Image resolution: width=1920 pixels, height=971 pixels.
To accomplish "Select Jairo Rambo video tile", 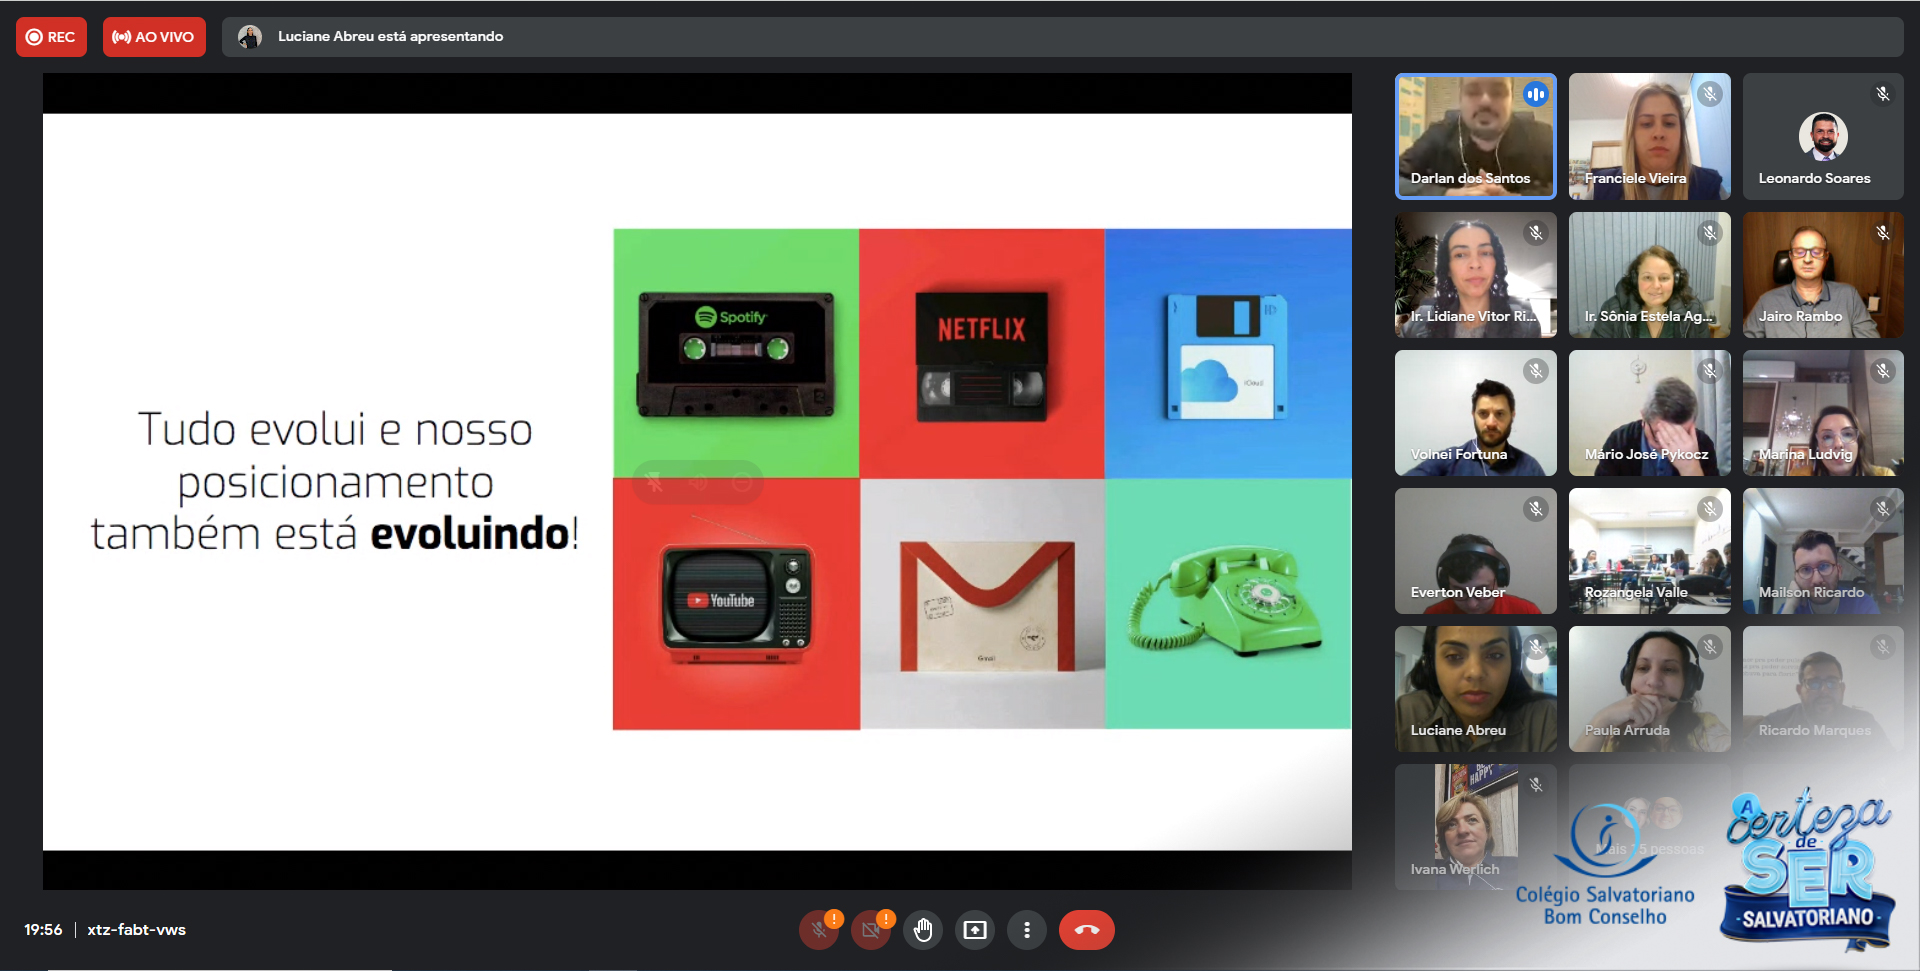I will click(1823, 275).
